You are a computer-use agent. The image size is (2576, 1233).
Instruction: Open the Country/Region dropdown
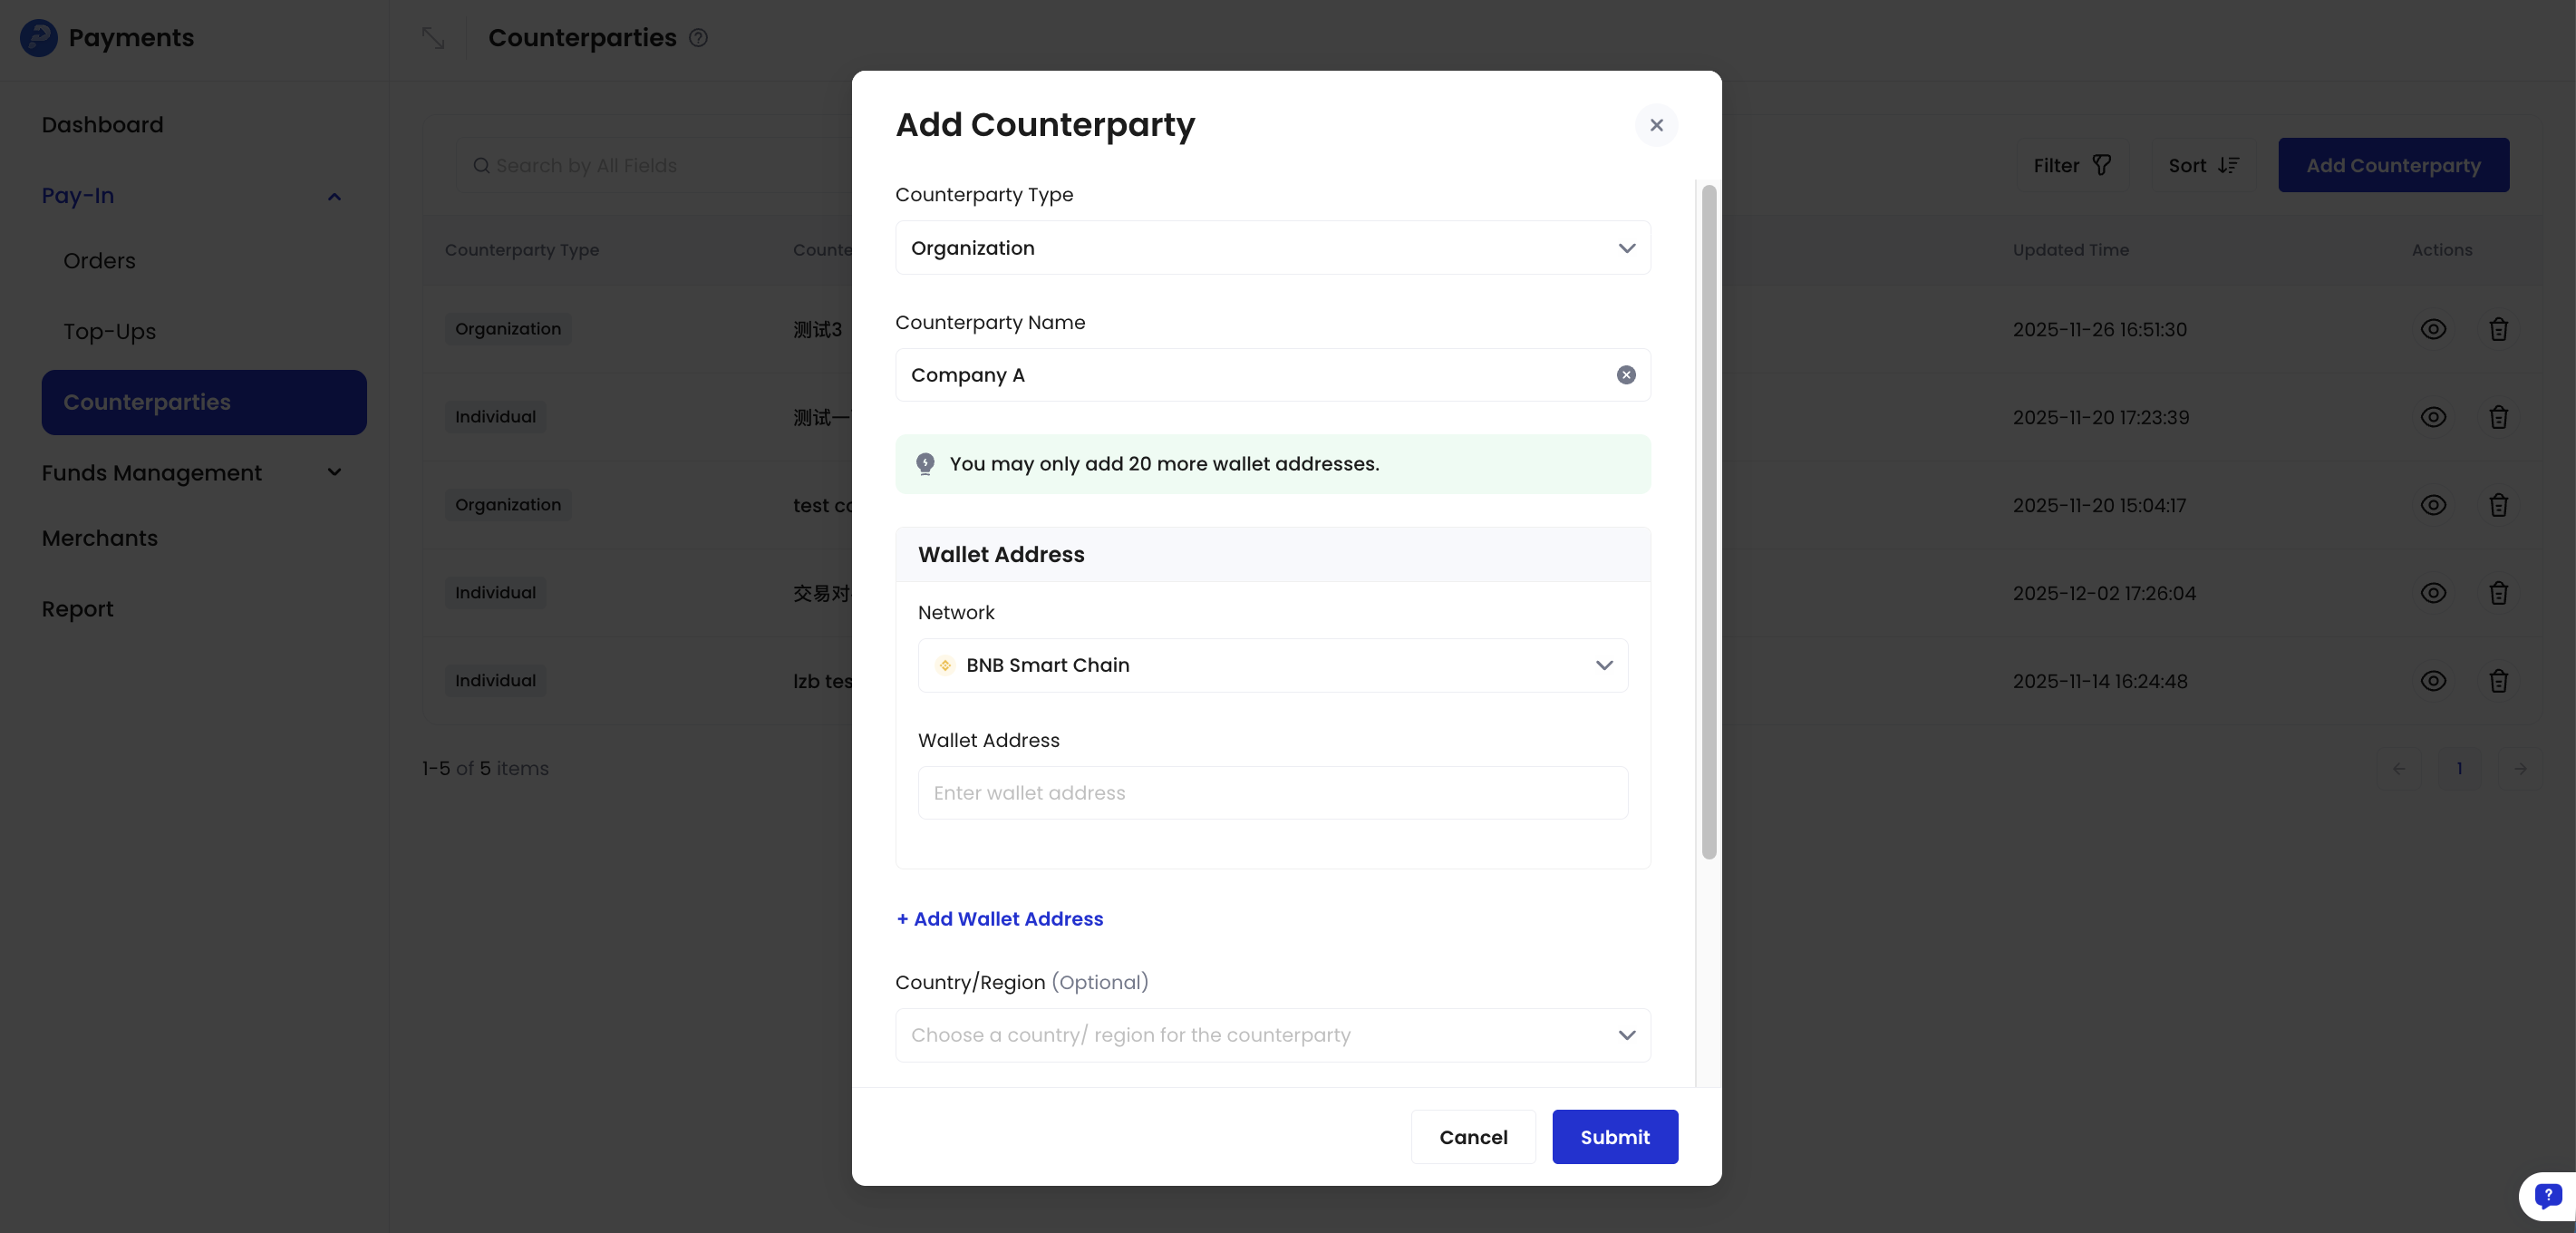(x=1272, y=1036)
